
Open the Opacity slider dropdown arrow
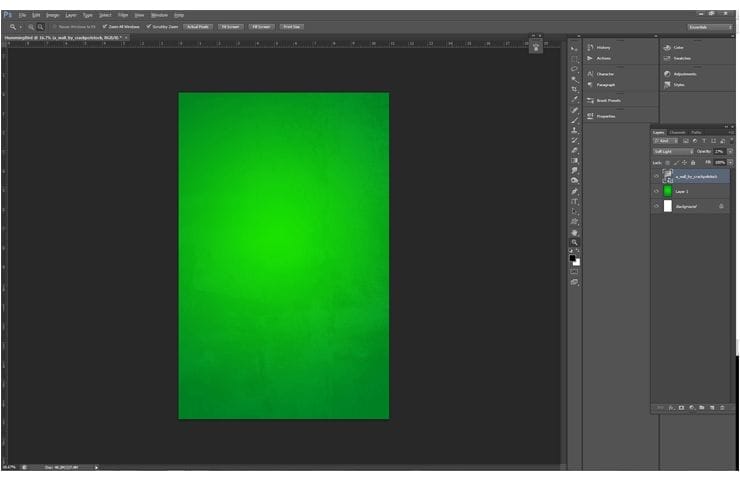tap(730, 152)
